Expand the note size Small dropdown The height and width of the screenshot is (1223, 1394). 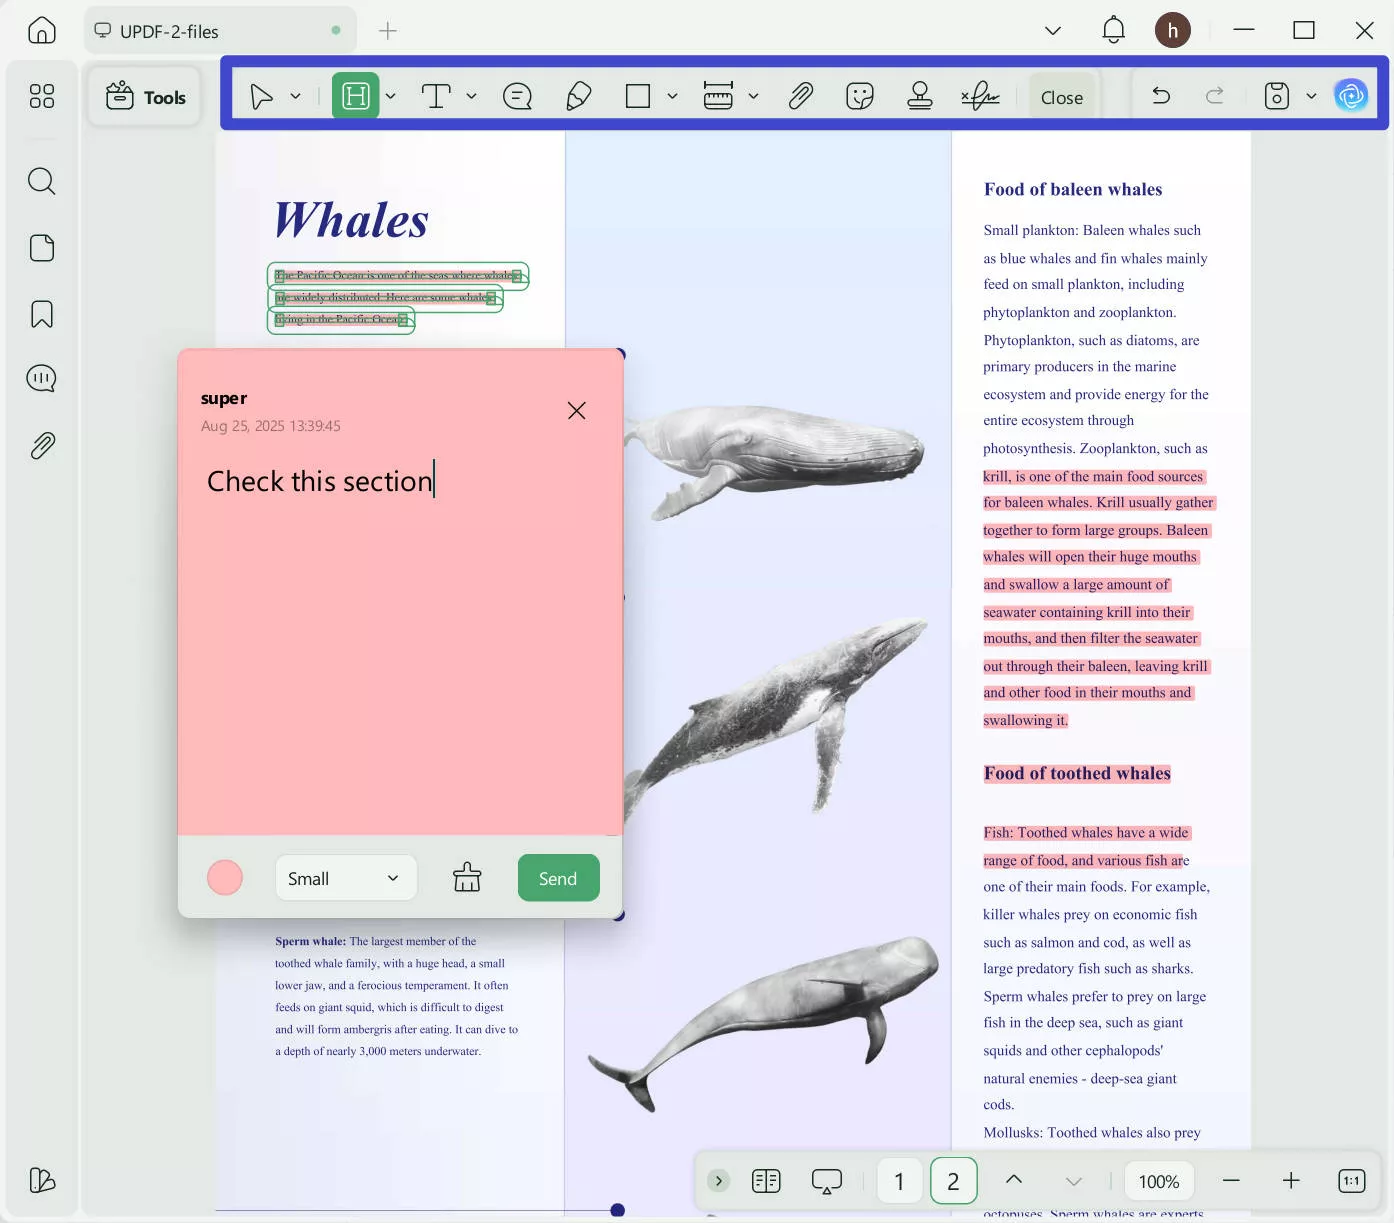[x=345, y=878]
